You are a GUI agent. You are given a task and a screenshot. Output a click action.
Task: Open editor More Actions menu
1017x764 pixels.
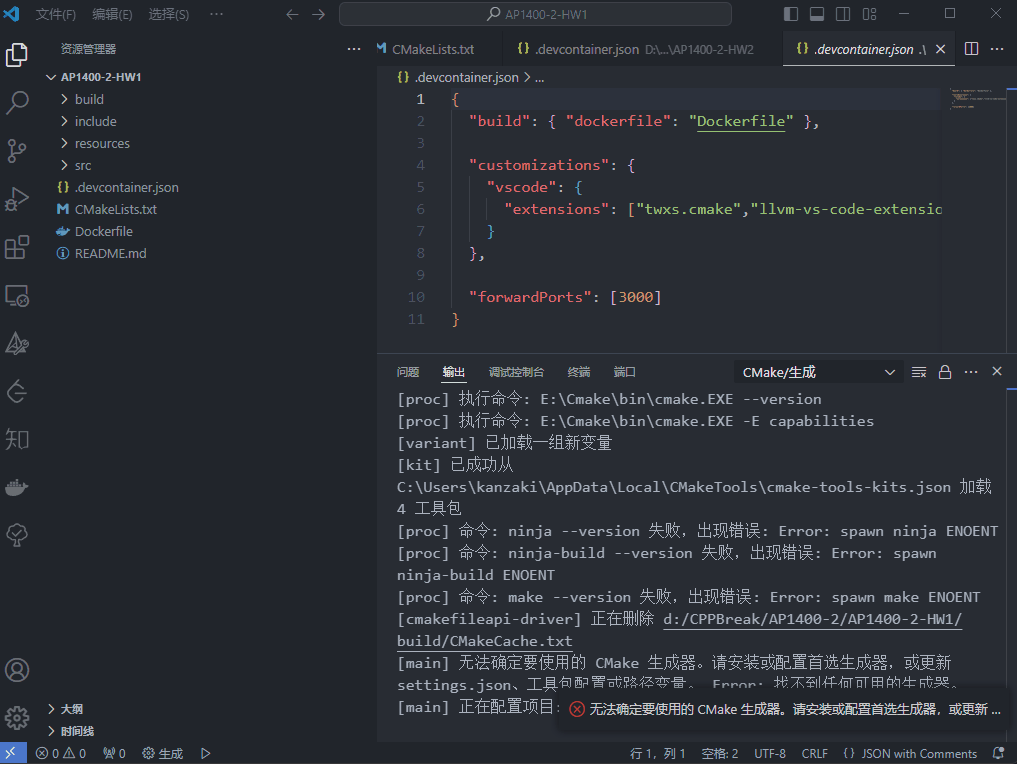pos(997,49)
